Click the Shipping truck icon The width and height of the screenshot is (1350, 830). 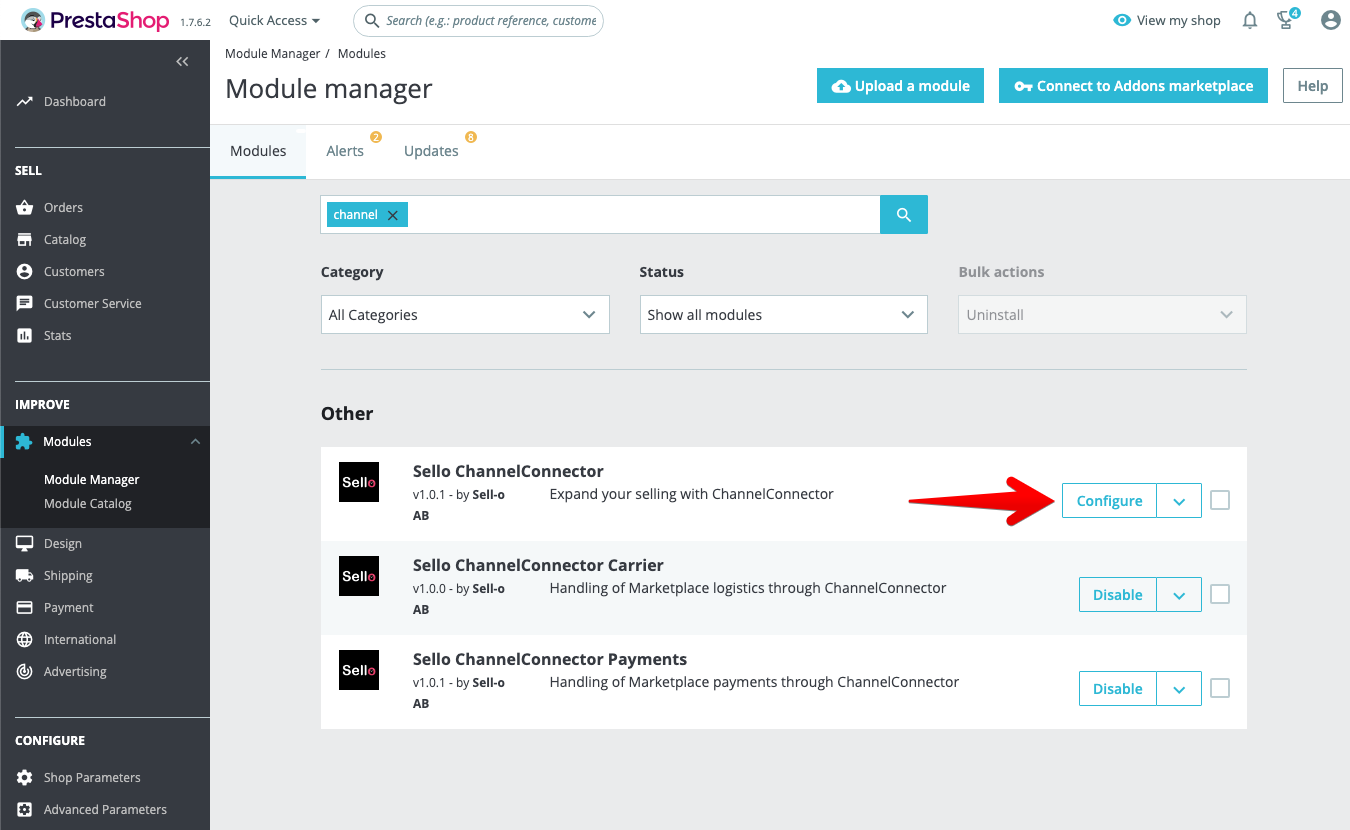[24, 575]
